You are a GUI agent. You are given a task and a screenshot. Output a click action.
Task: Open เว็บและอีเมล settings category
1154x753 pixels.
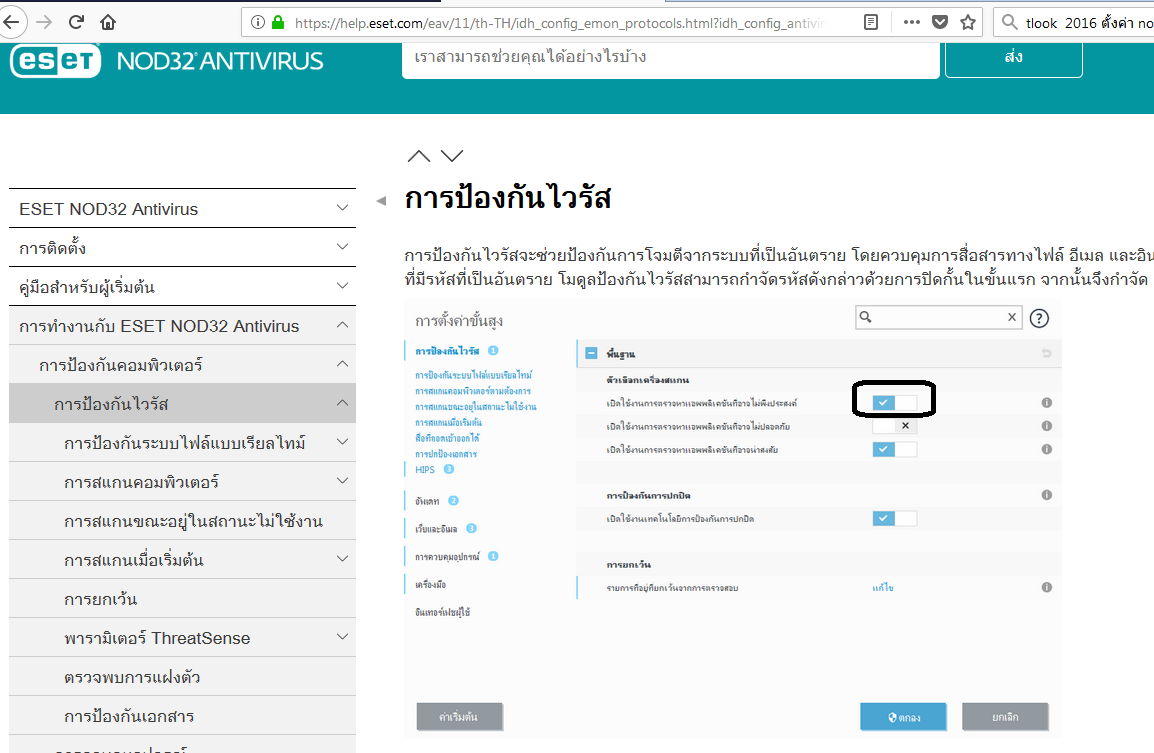click(x=436, y=529)
